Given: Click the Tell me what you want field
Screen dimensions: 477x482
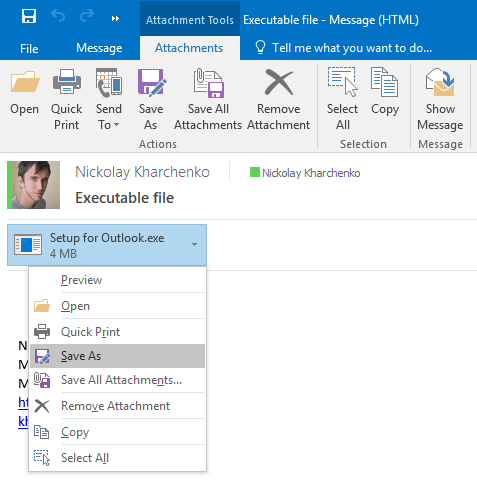Looking at the screenshot, I should click(352, 48).
